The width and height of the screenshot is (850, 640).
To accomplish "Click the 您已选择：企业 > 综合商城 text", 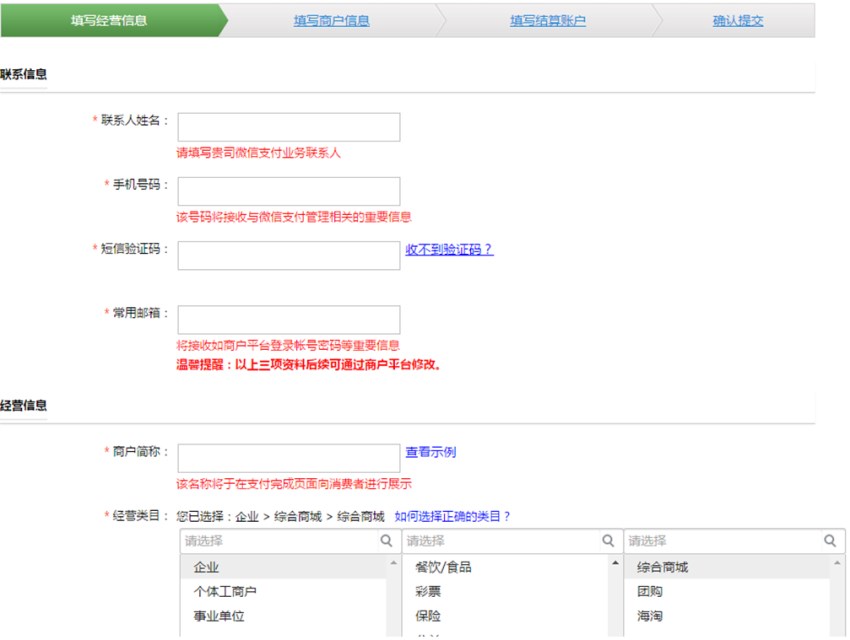I will point(281,516).
